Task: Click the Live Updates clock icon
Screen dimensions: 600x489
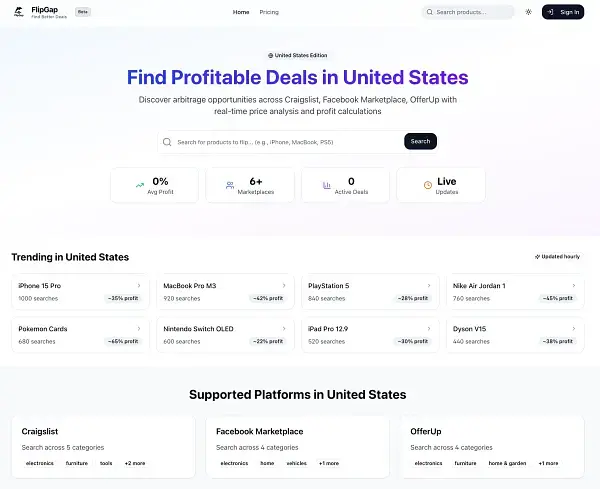Action: pyautogui.click(x=427, y=185)
